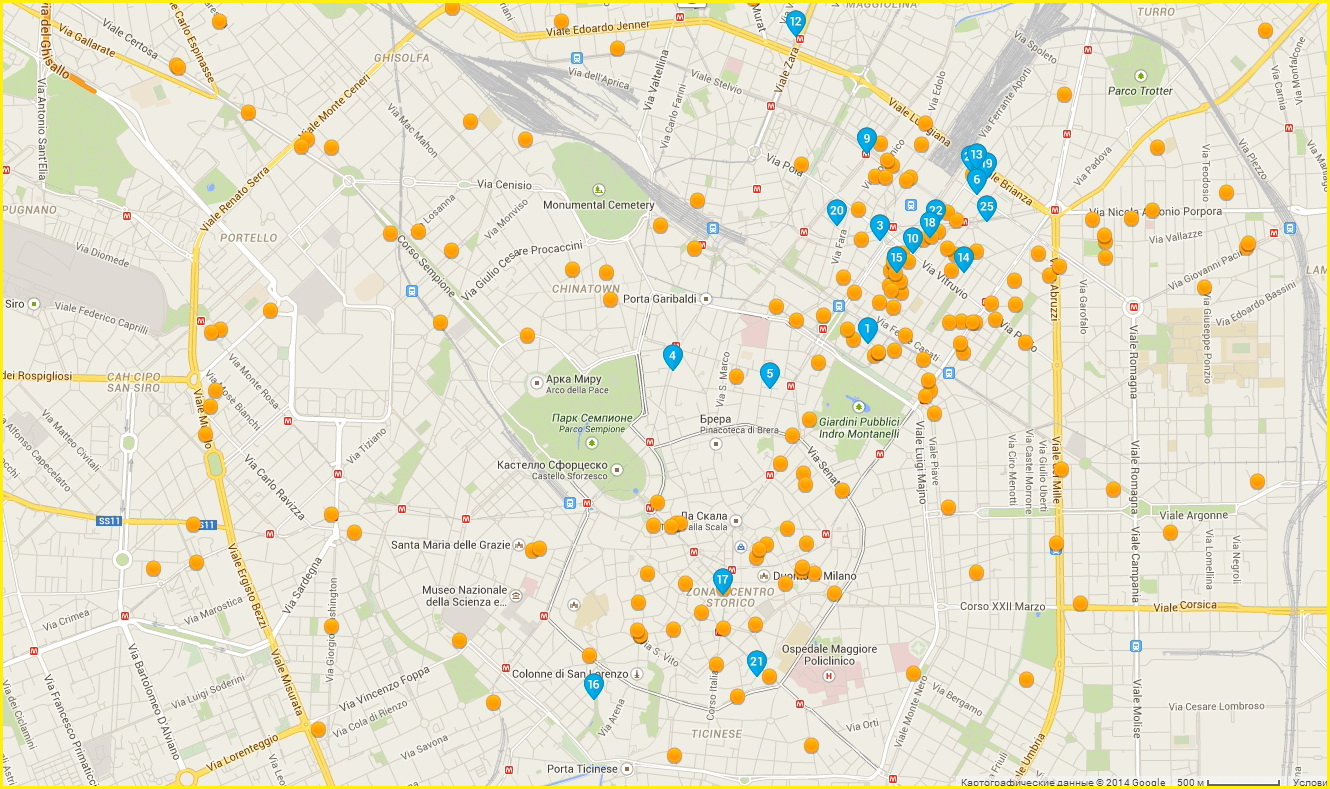Click the Parco Sempione green tree icon

(591, 442)
